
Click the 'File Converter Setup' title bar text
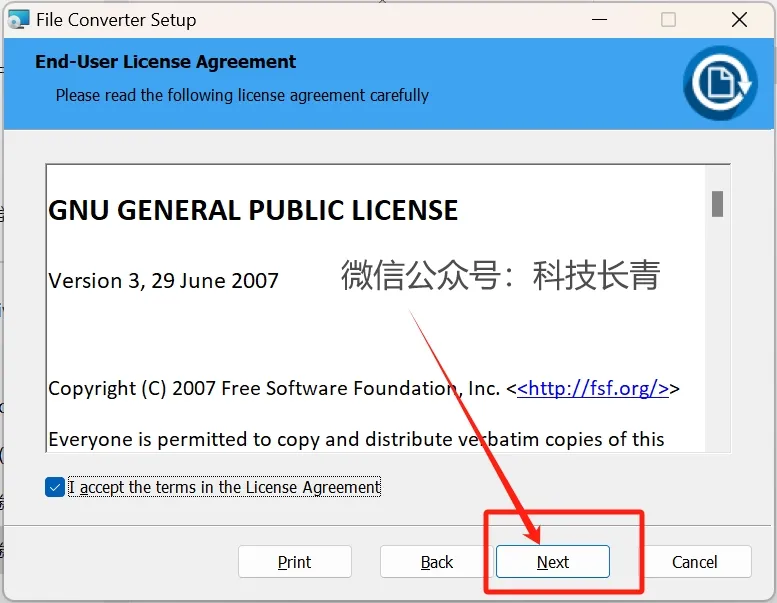116,20
